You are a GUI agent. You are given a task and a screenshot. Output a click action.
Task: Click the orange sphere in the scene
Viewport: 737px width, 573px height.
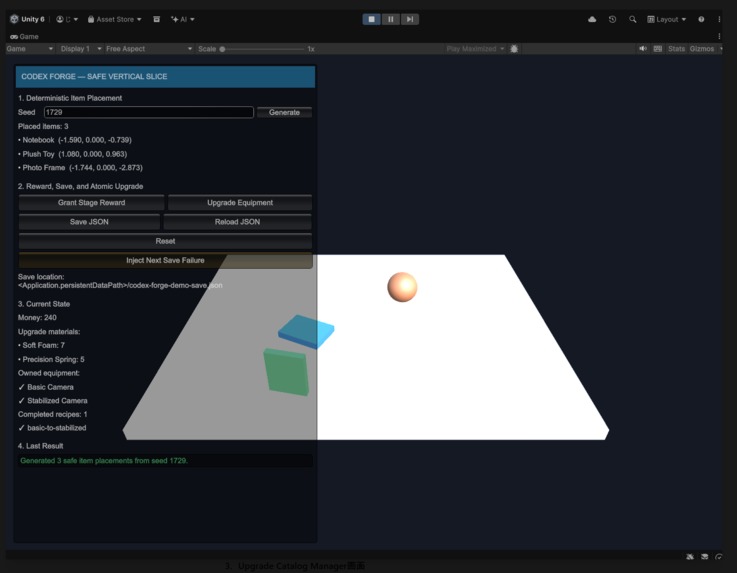click(x=402, y=287)
